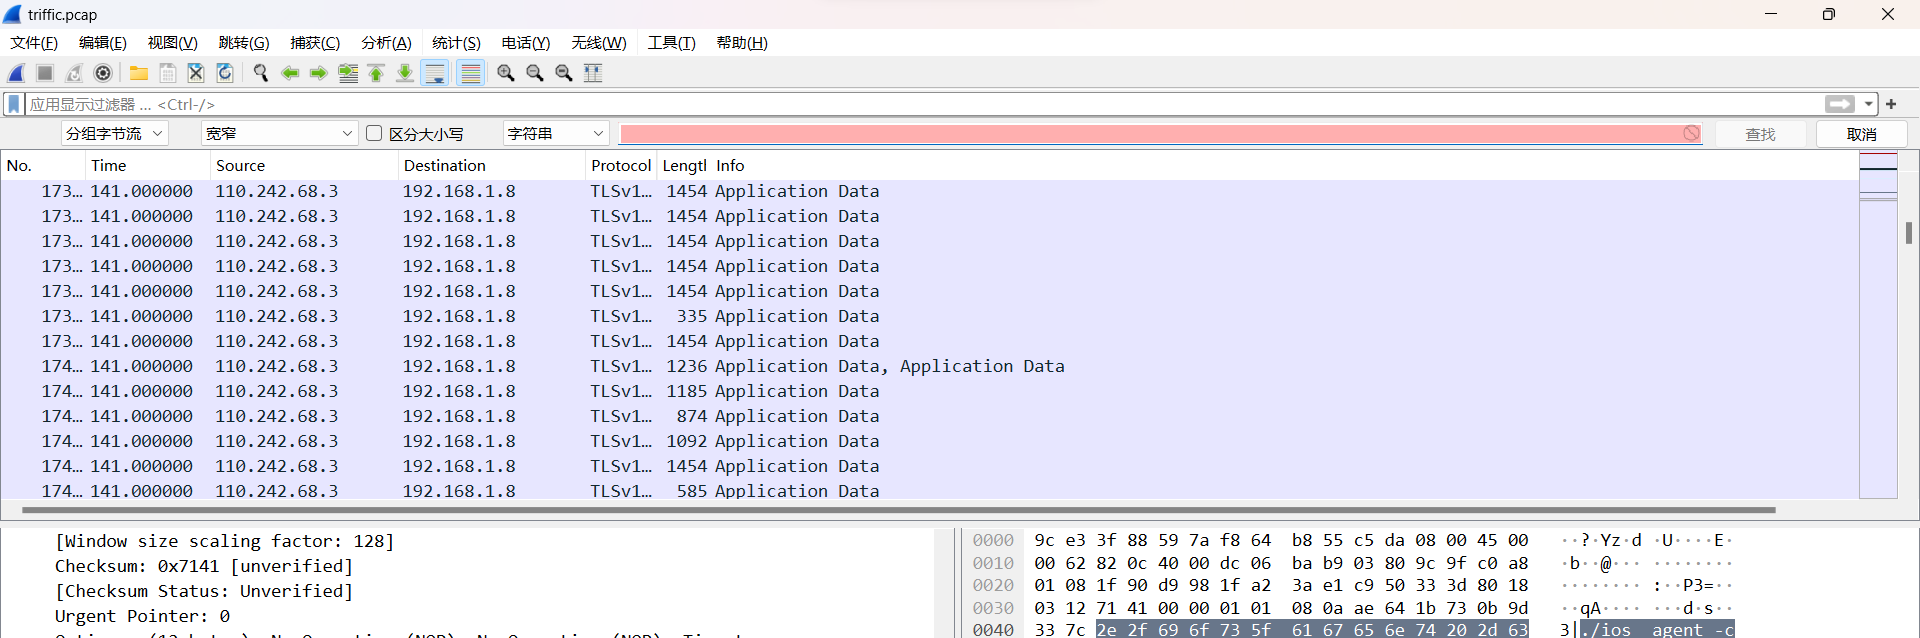Click the packet list vertical scrollbar thumb
This screenshot has height=638, width=1920.
1909,233
